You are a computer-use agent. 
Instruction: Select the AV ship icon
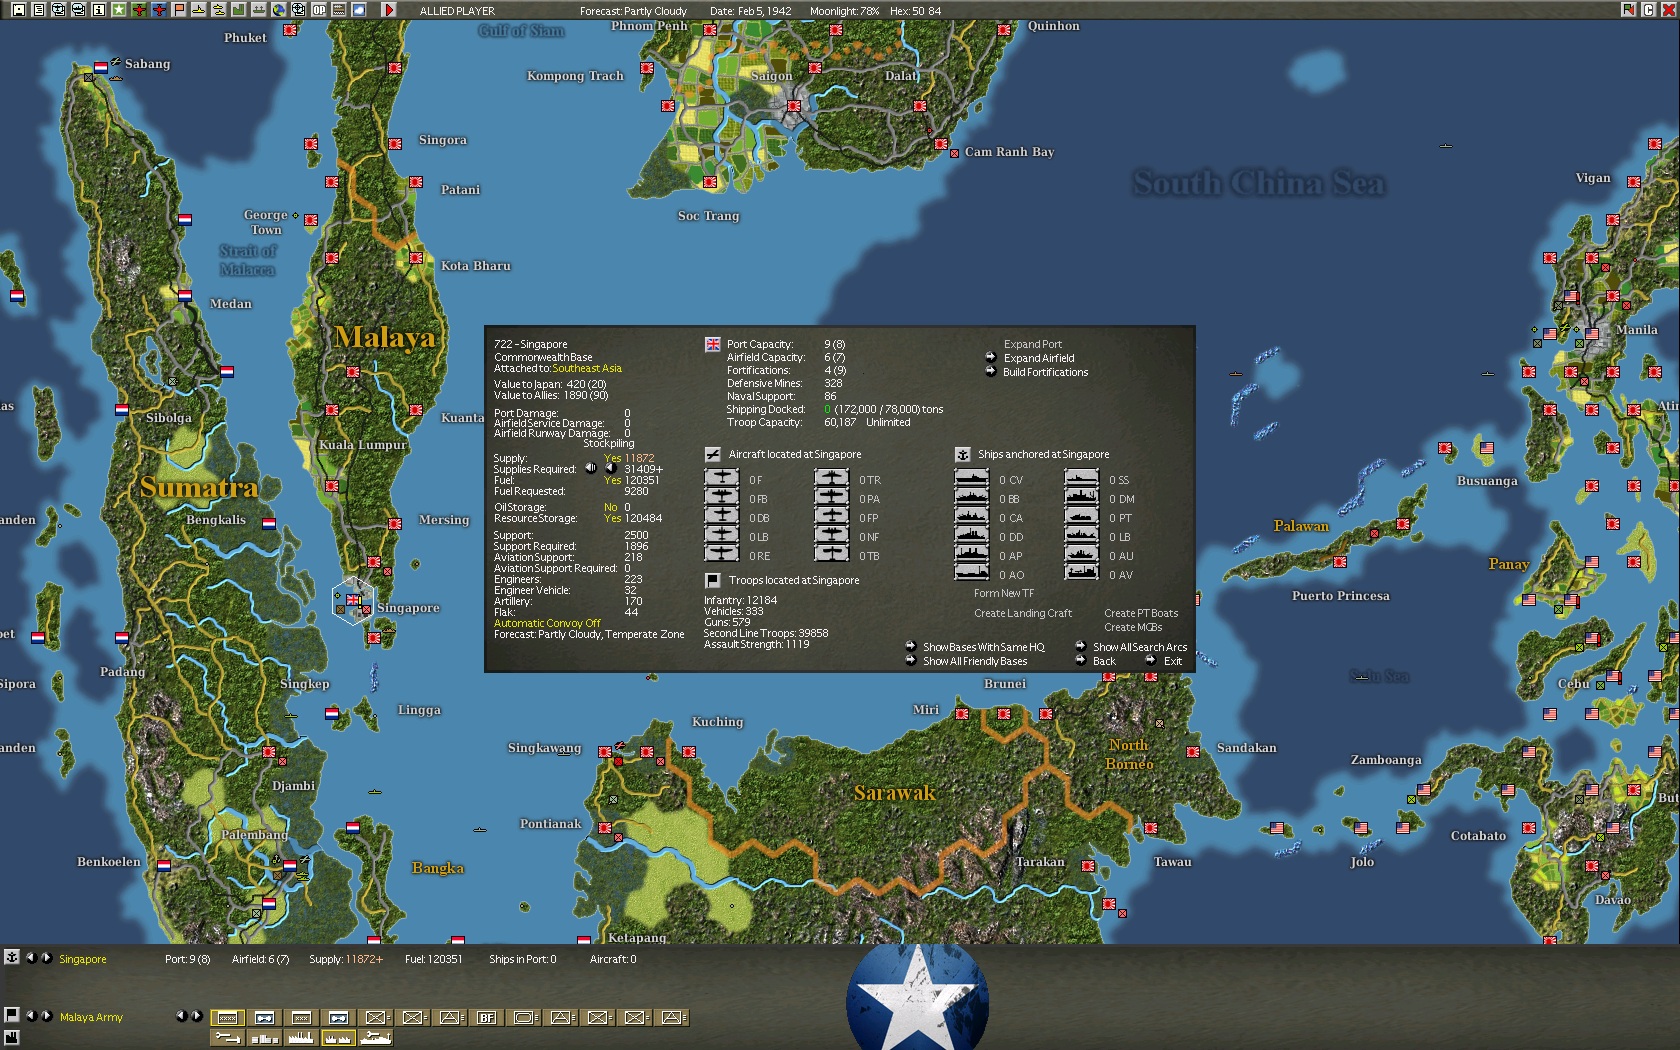(1082, 573)
